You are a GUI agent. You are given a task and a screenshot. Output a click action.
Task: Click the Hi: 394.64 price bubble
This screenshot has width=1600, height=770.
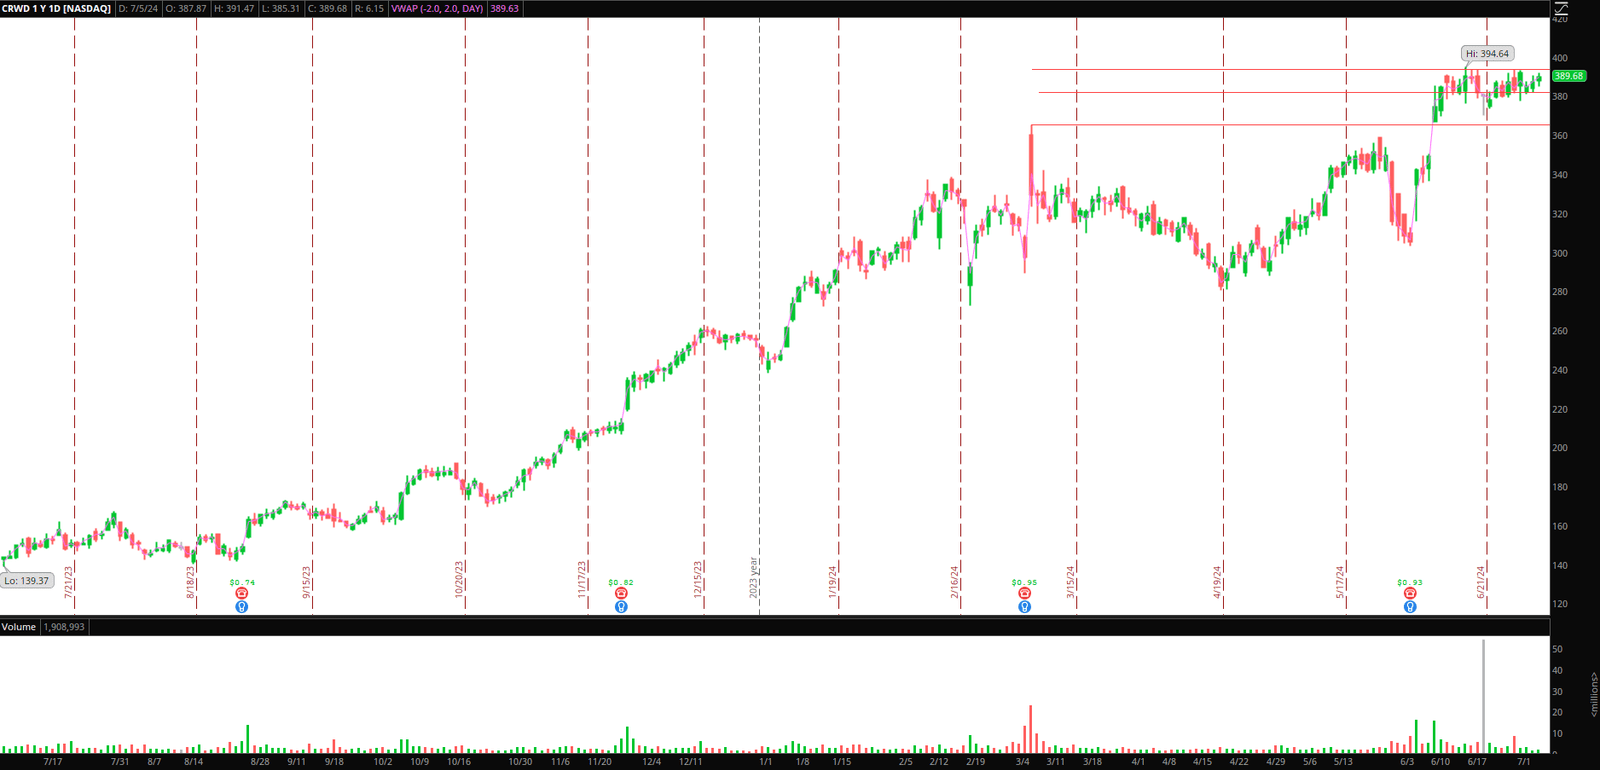[1487, 54]
